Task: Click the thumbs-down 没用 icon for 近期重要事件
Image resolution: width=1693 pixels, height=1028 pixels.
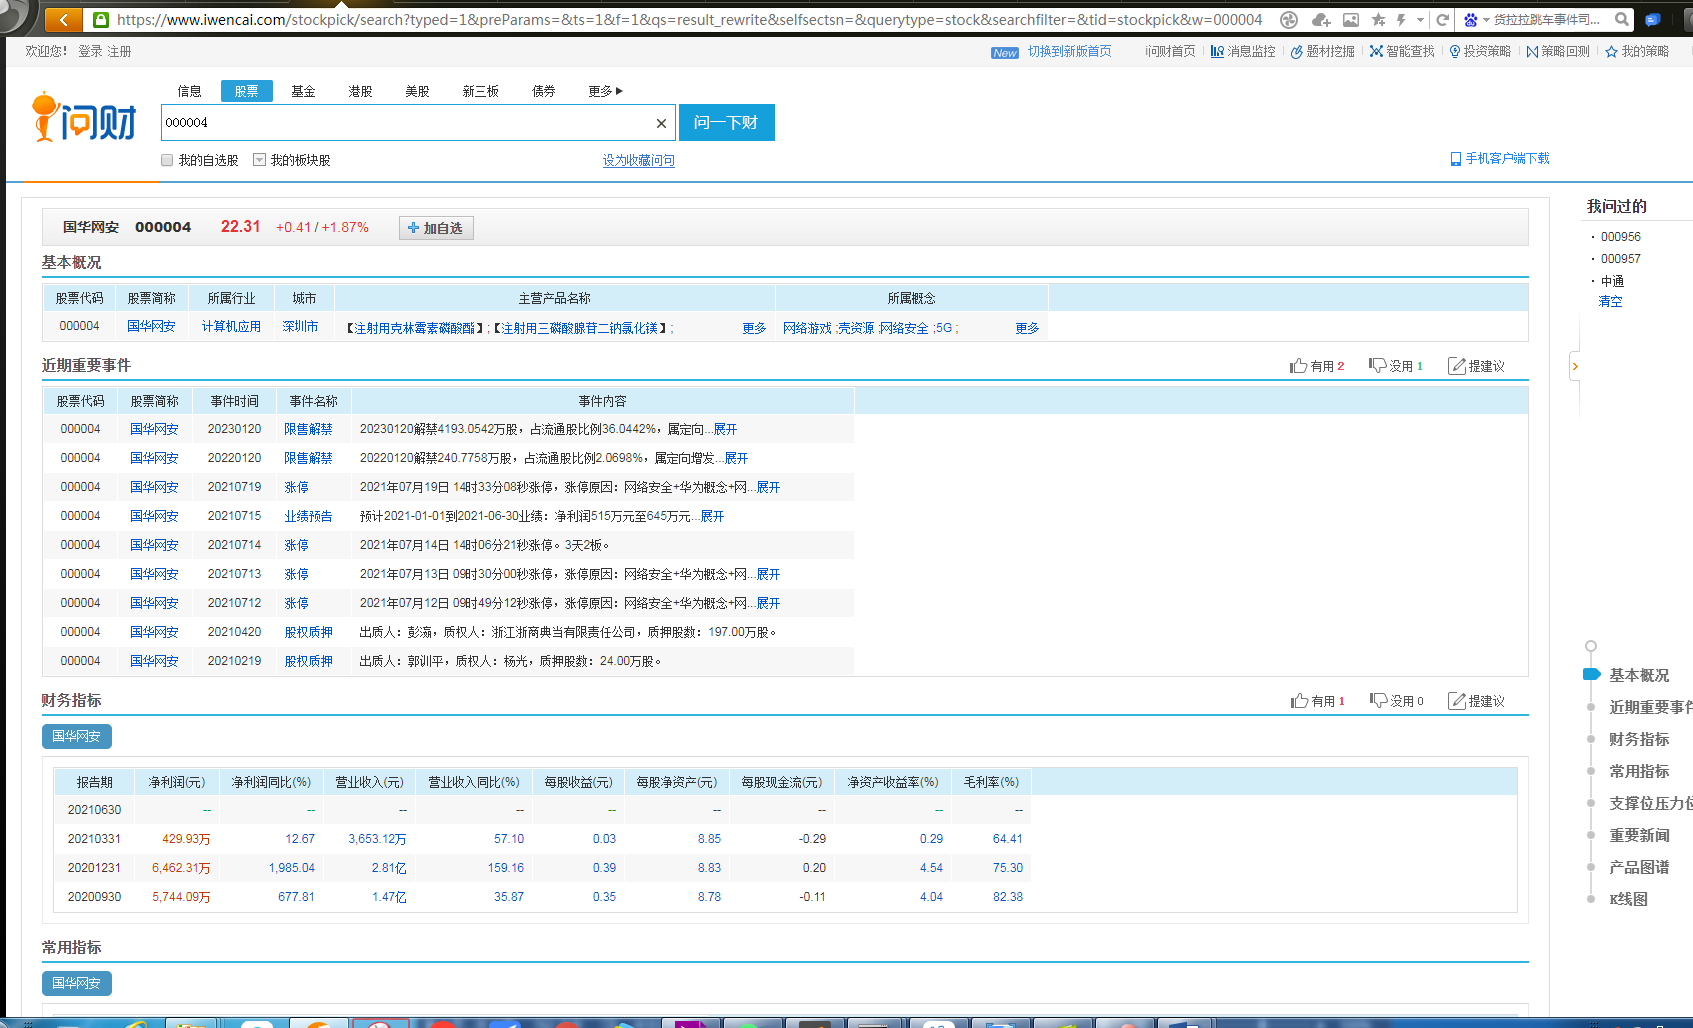Action: tap(1378, 366)
